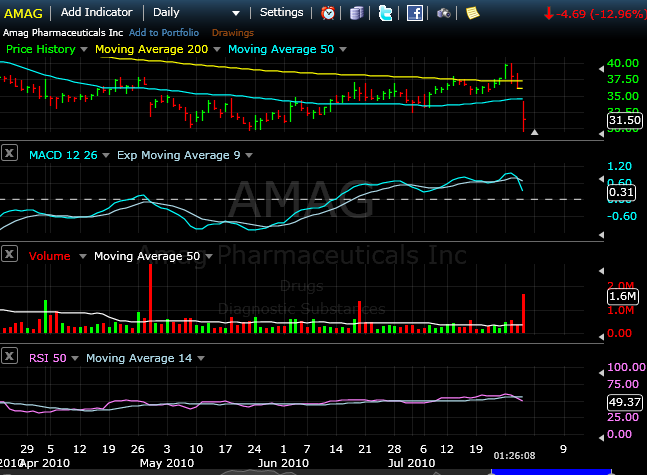This screenshot has width=647, height=475.
Task: Share chart via the Facebook icon
Action: (x=414, y=13)
